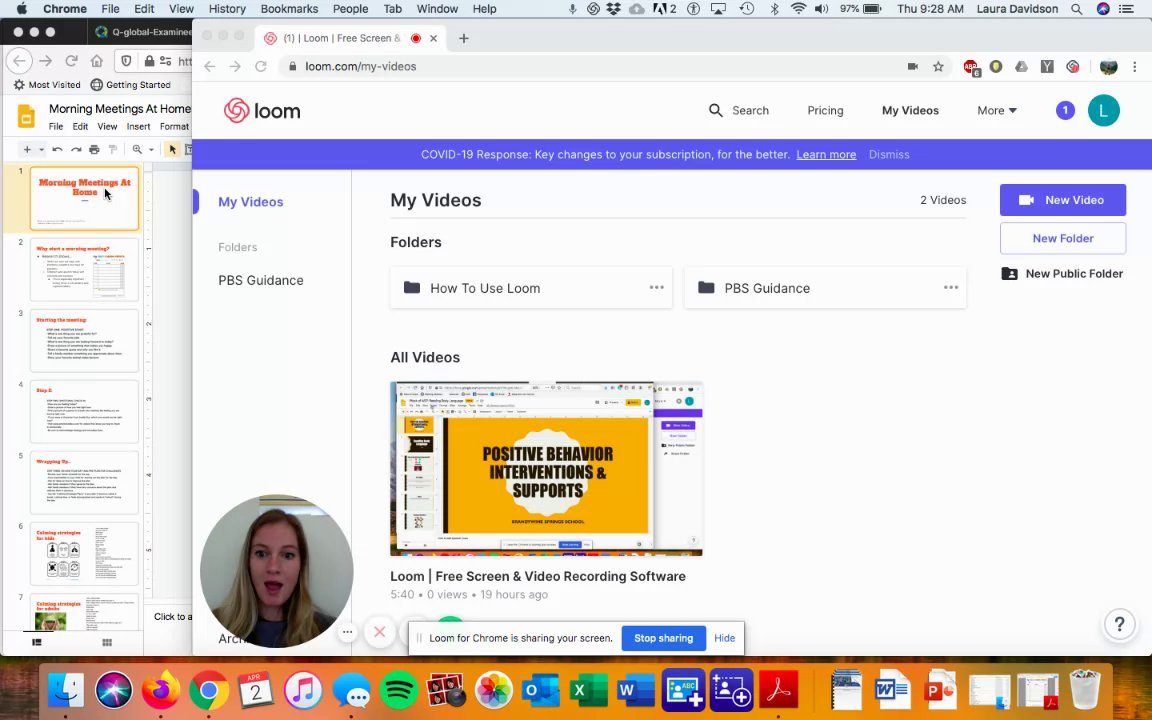
Task: Expand the More dropdown menu
Action: coord(996,110)
